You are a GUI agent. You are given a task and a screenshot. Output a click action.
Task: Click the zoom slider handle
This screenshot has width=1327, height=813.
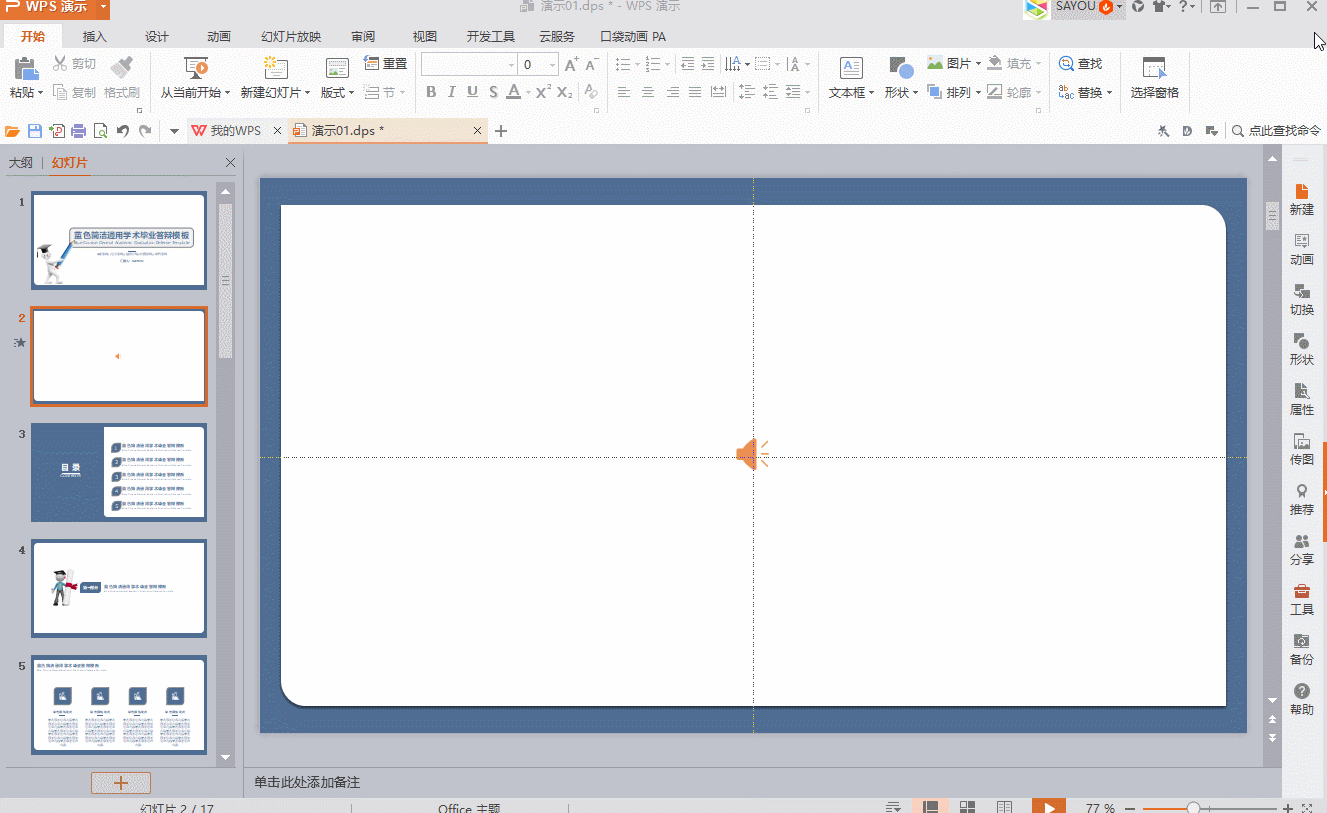click(1193, 808)
